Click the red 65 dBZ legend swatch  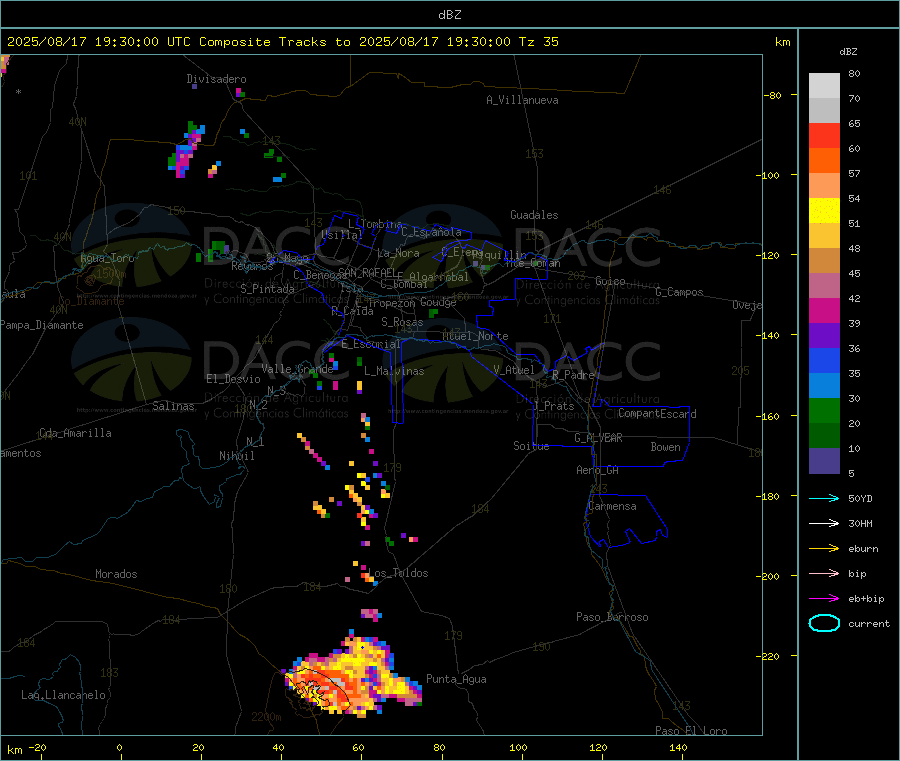click(824, 135)
